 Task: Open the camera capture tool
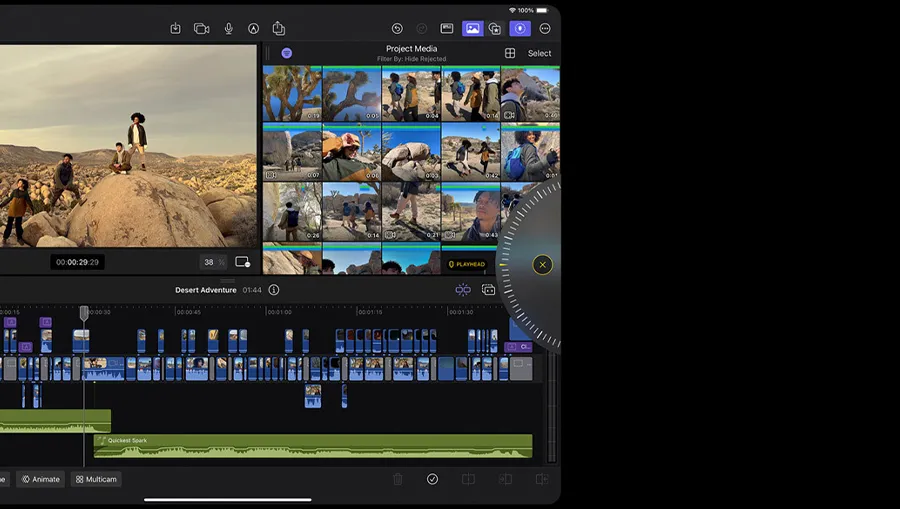(x=201, y=29)
